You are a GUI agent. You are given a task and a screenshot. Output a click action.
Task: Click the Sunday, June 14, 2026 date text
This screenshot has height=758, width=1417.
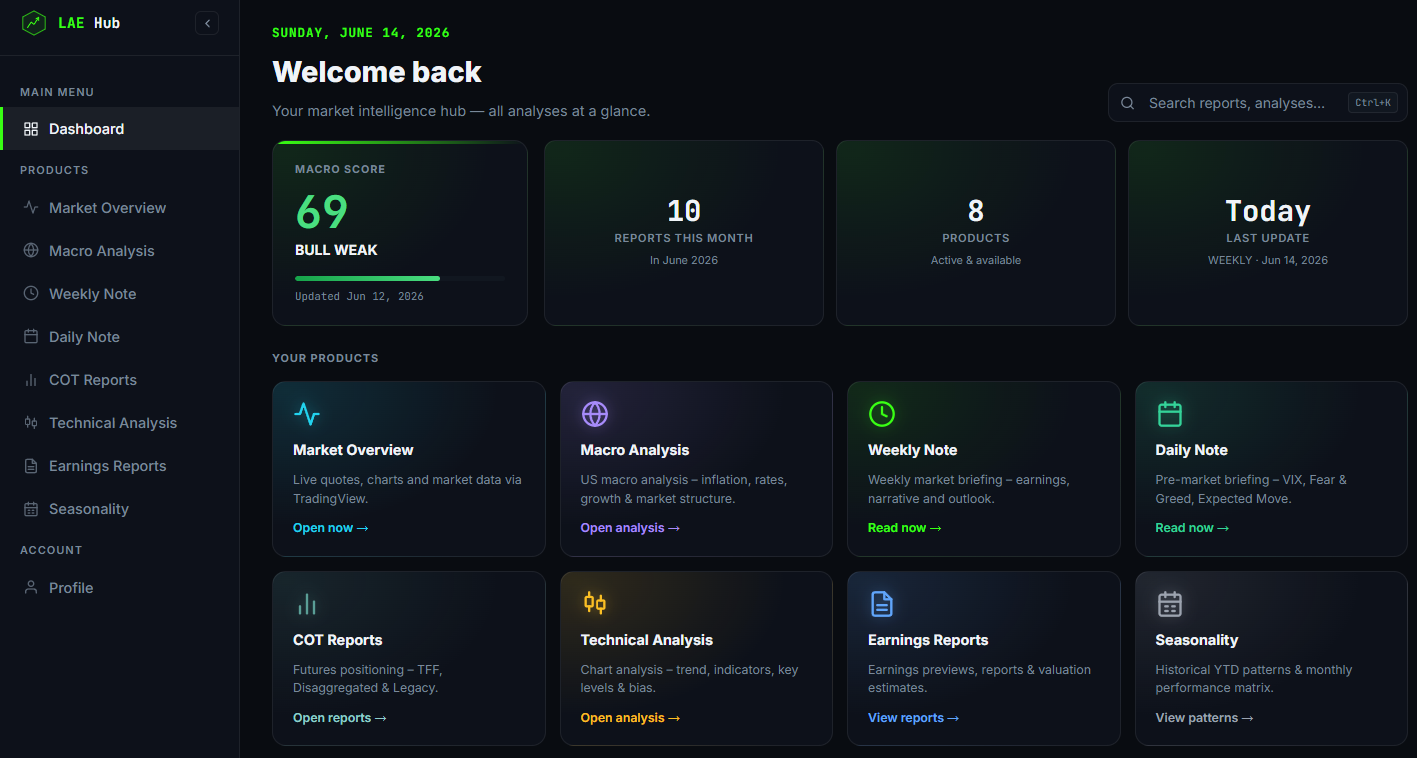click(361, 33)
